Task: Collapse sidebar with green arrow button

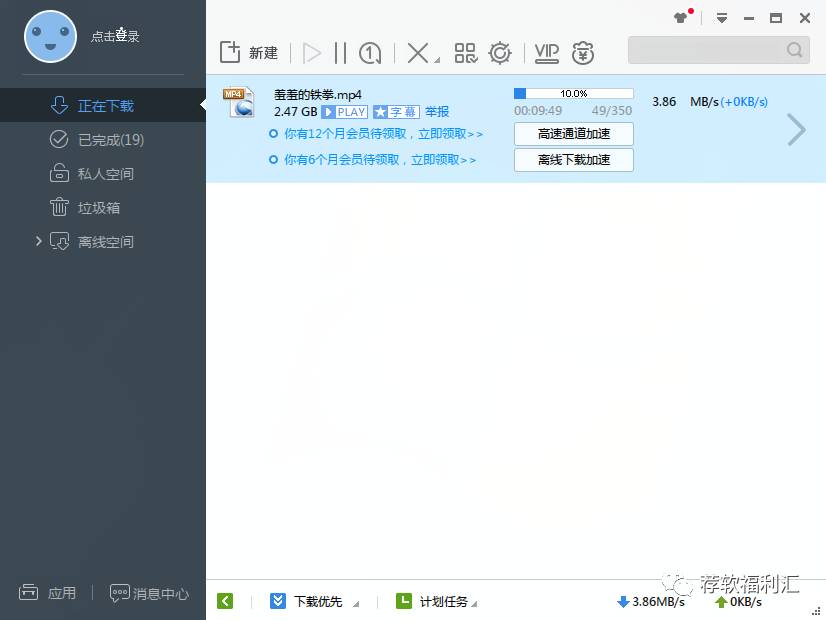Action: point(225,601)
